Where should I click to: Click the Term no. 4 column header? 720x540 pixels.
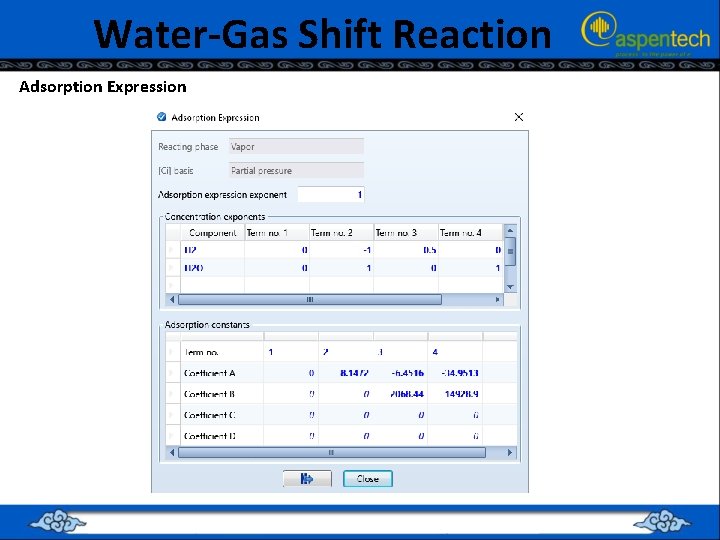(471, 233)
